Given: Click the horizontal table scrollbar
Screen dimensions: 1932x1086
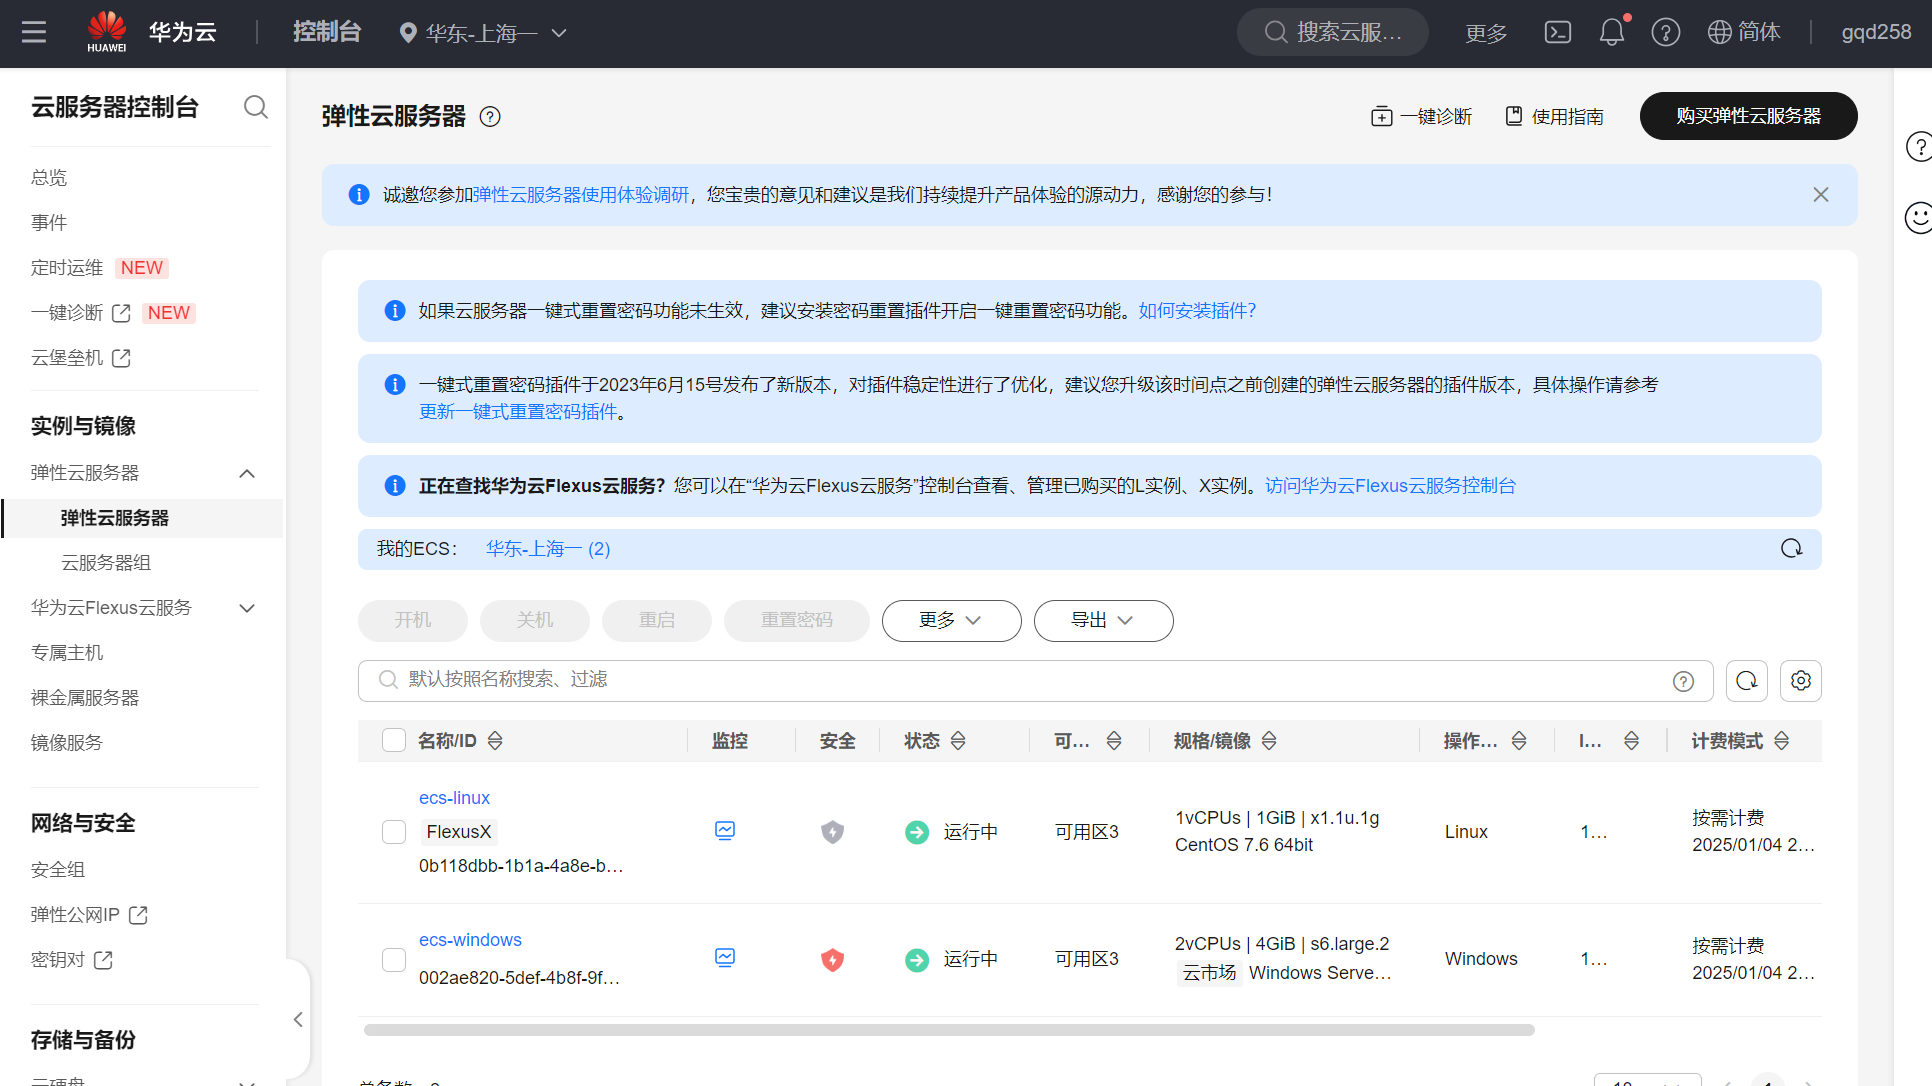Looking at the screenshot, I should [x=949, y=1030].
